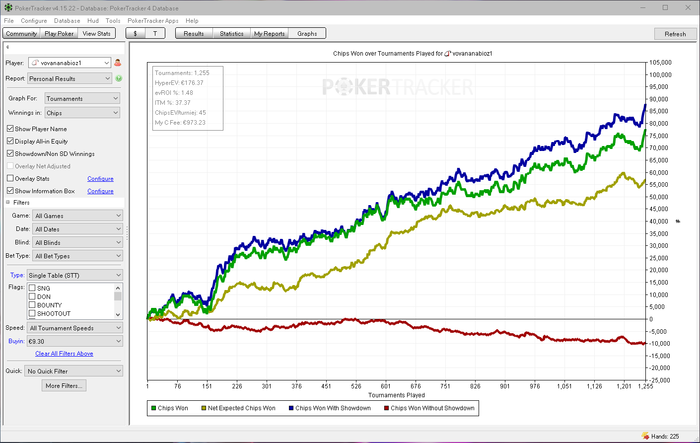The width and height of the screenshot is (700, 443).
Task: Click the green Chips Won legend swatch
Action: (x=154, y=408)
